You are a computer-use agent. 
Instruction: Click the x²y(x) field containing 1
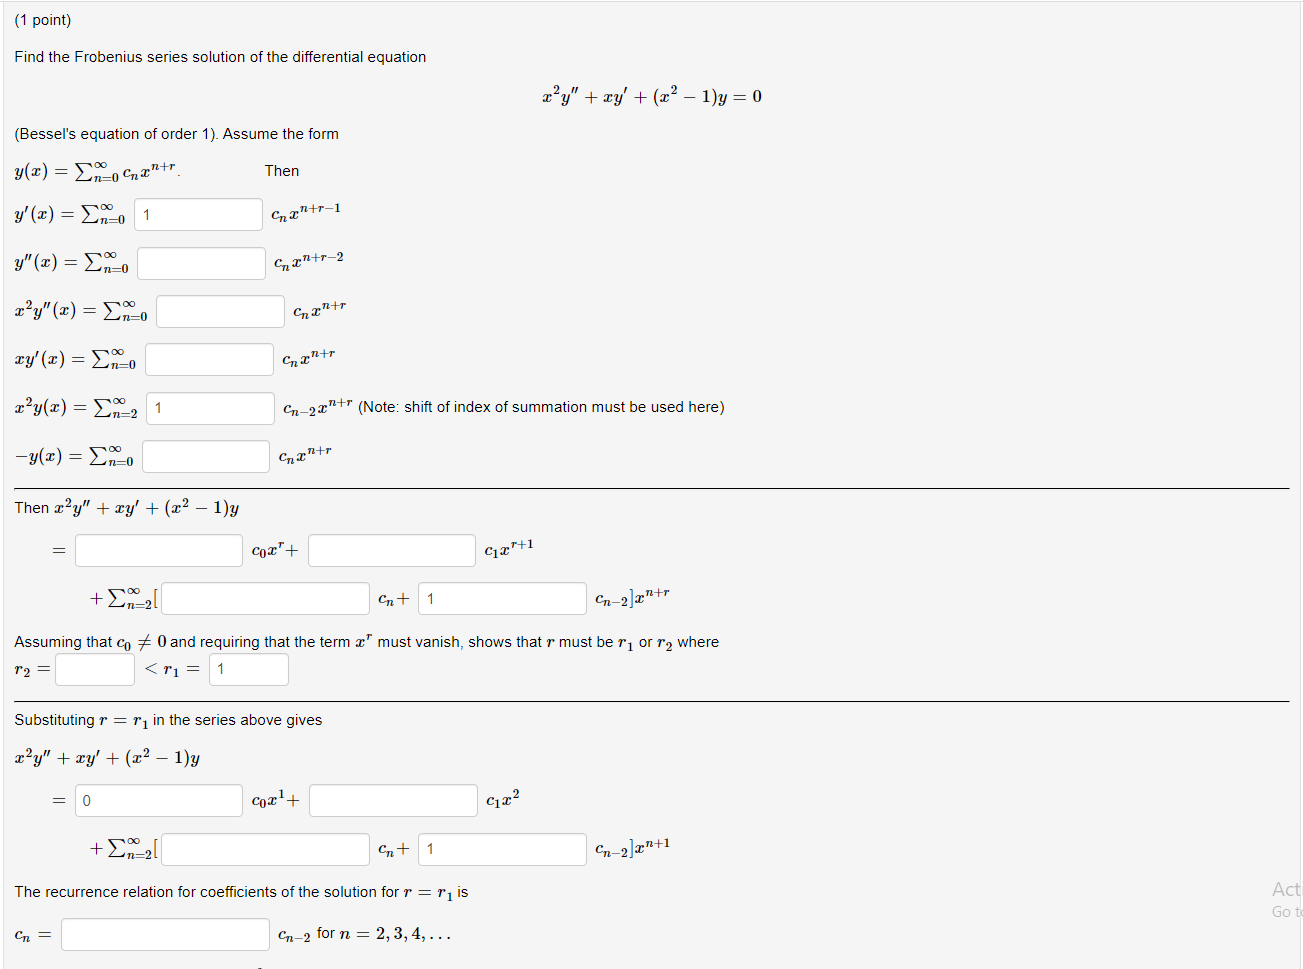point(209,408)
